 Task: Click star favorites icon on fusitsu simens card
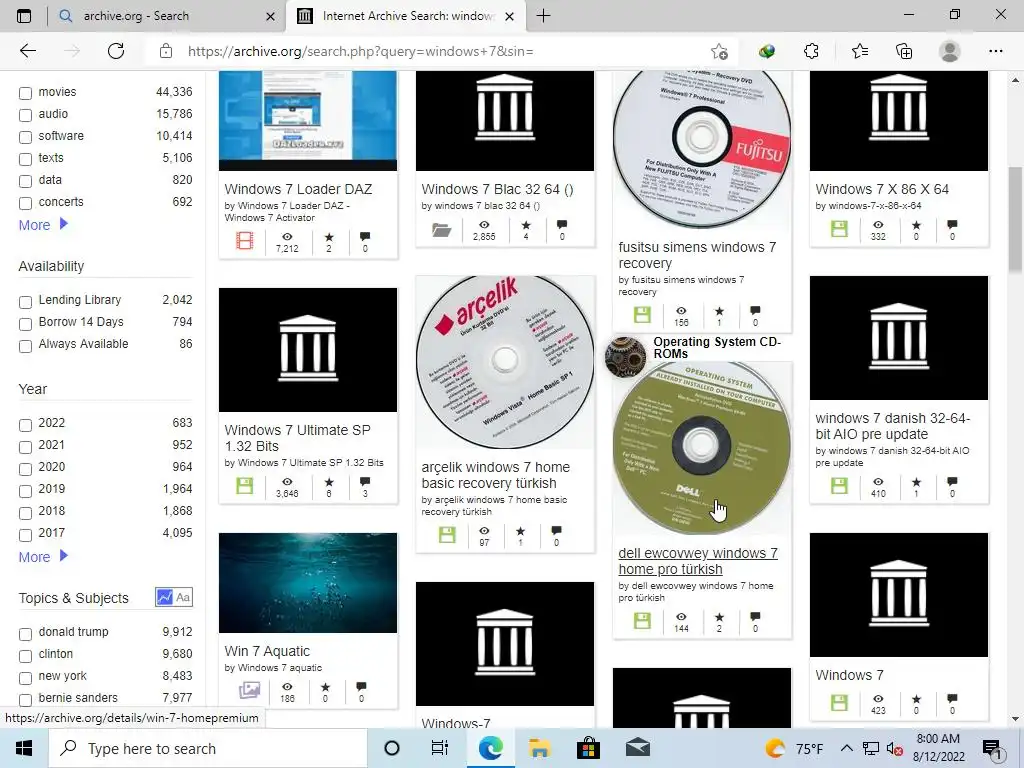pyautogui.click(x=719, y=312)
